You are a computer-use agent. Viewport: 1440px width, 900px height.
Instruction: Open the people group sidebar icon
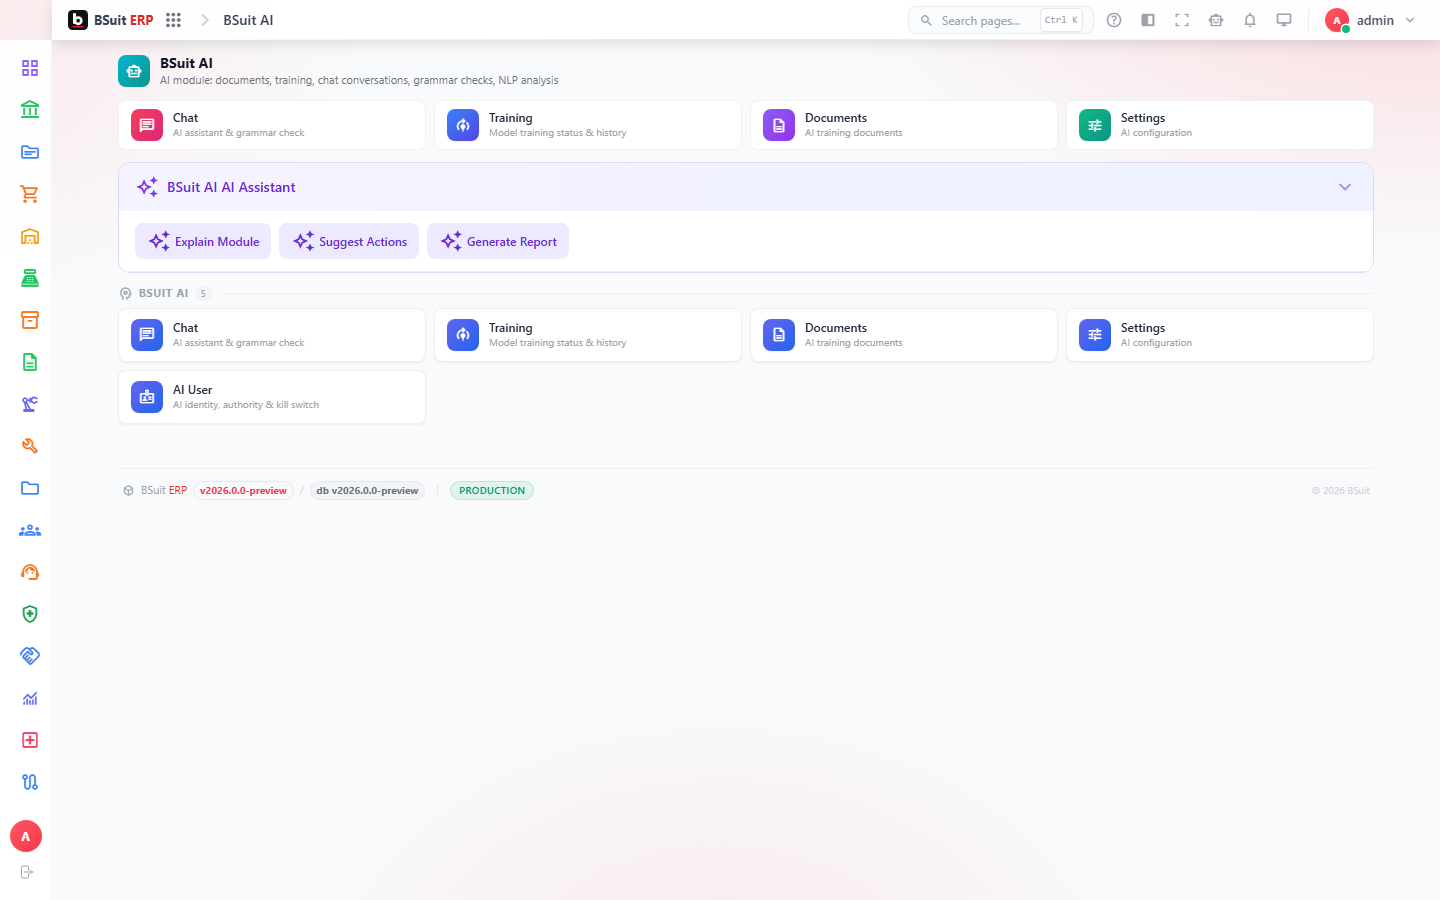[30, 530]
